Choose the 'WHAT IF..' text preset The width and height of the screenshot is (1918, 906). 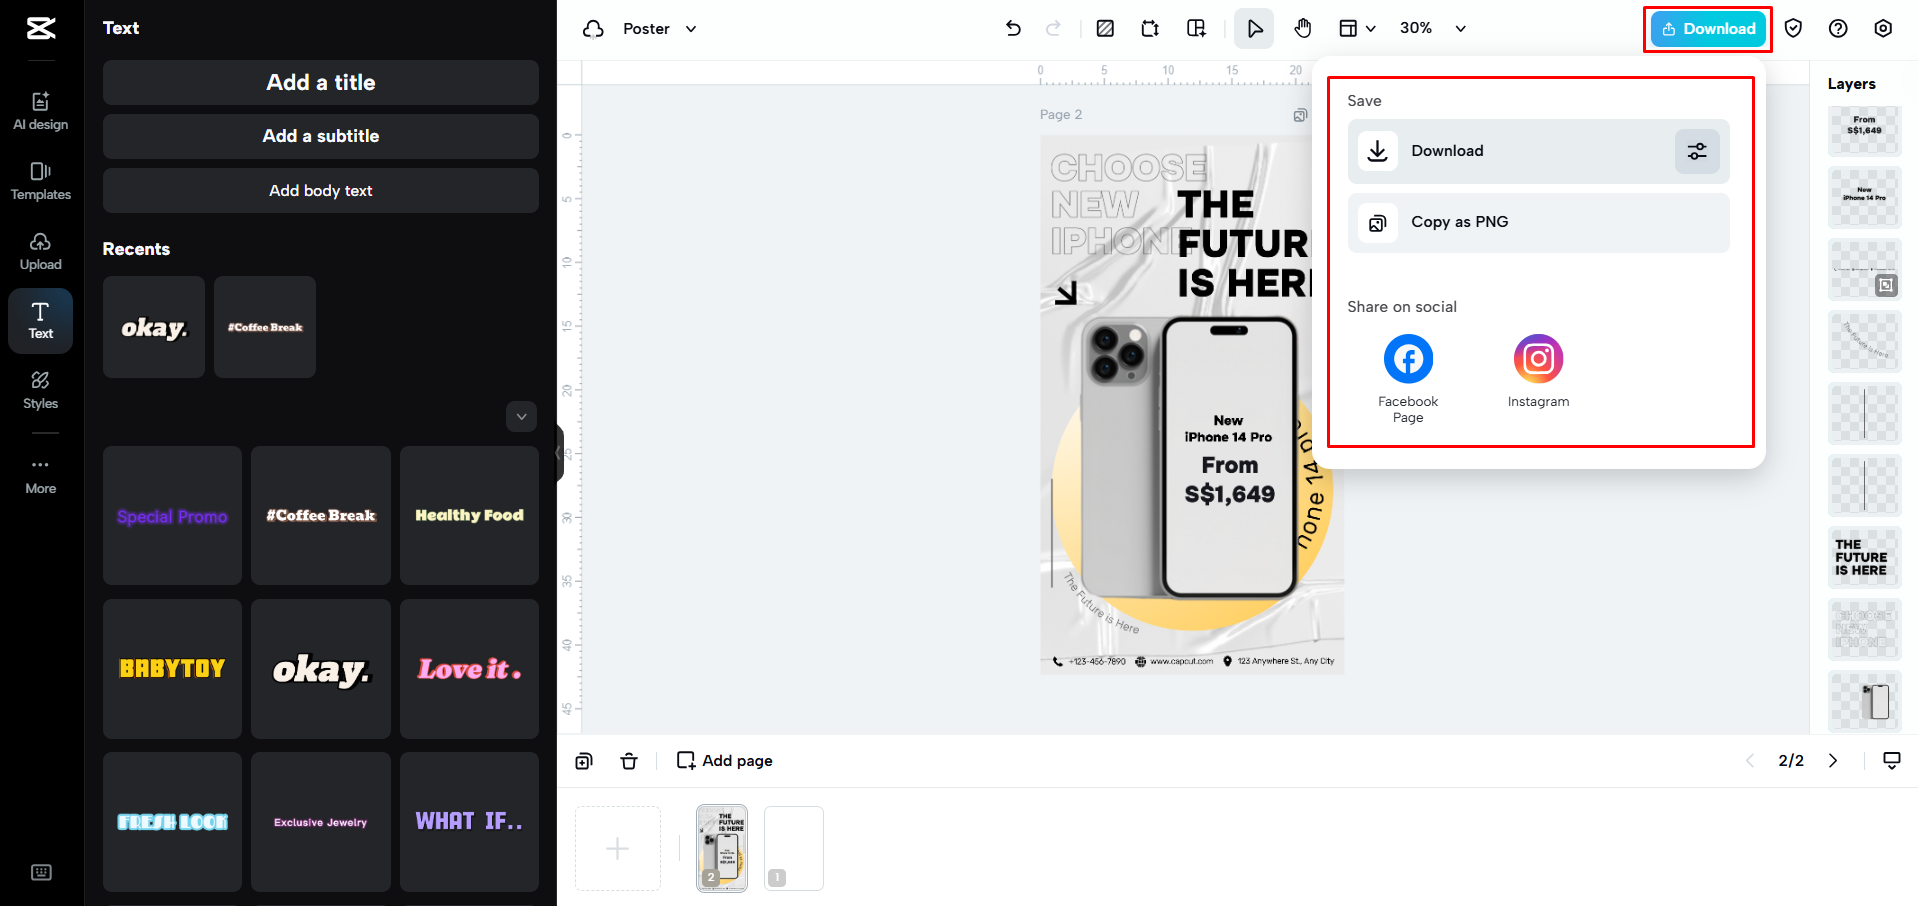(x=469, y=822)
